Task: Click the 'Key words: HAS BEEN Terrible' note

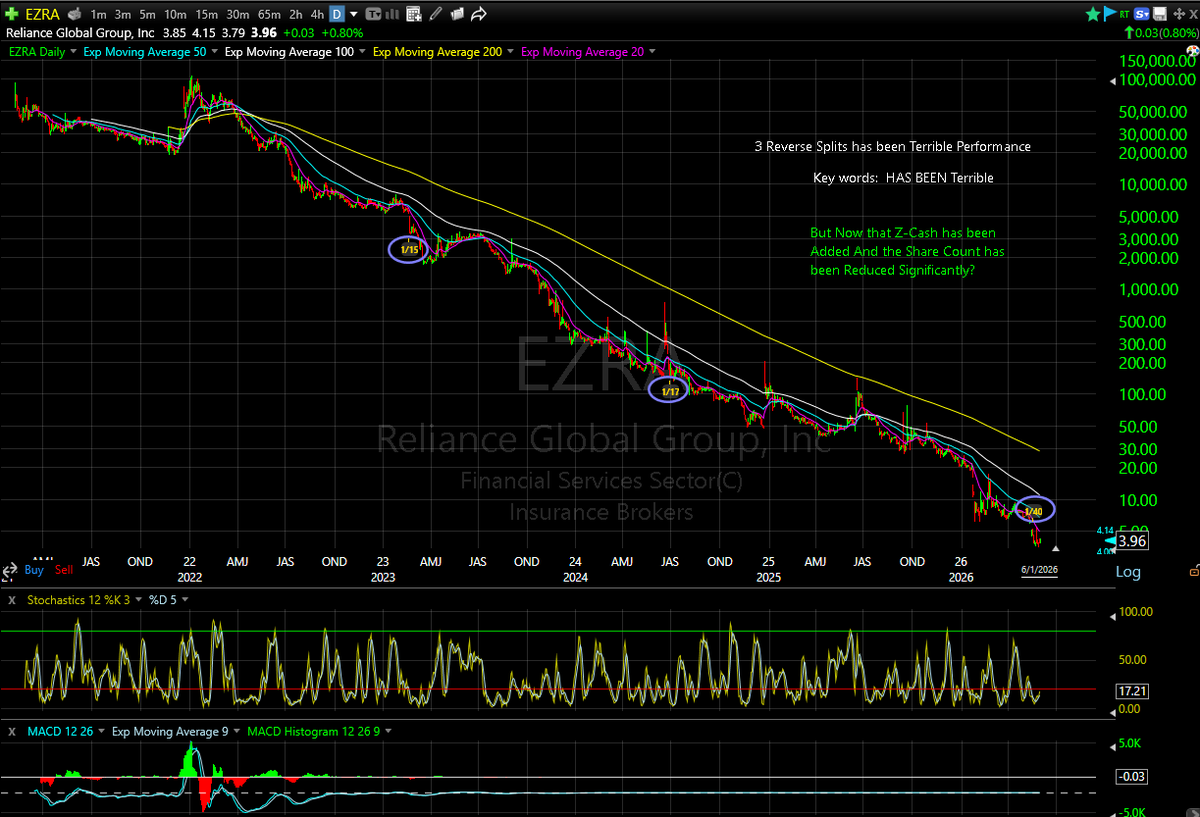Action: coord(903,177)
